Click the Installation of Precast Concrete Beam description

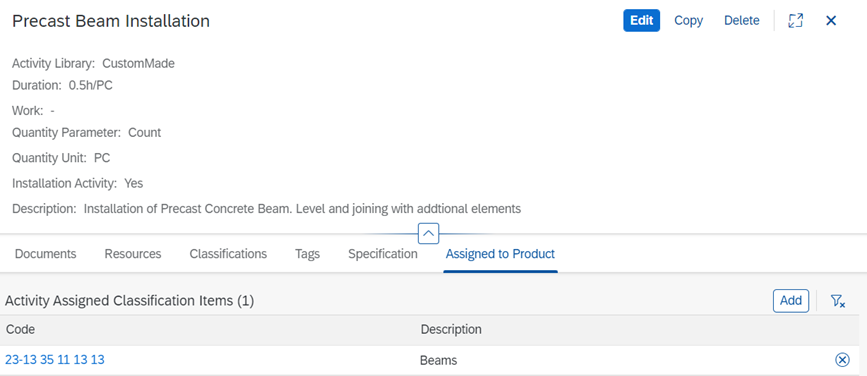coord(302,209)
